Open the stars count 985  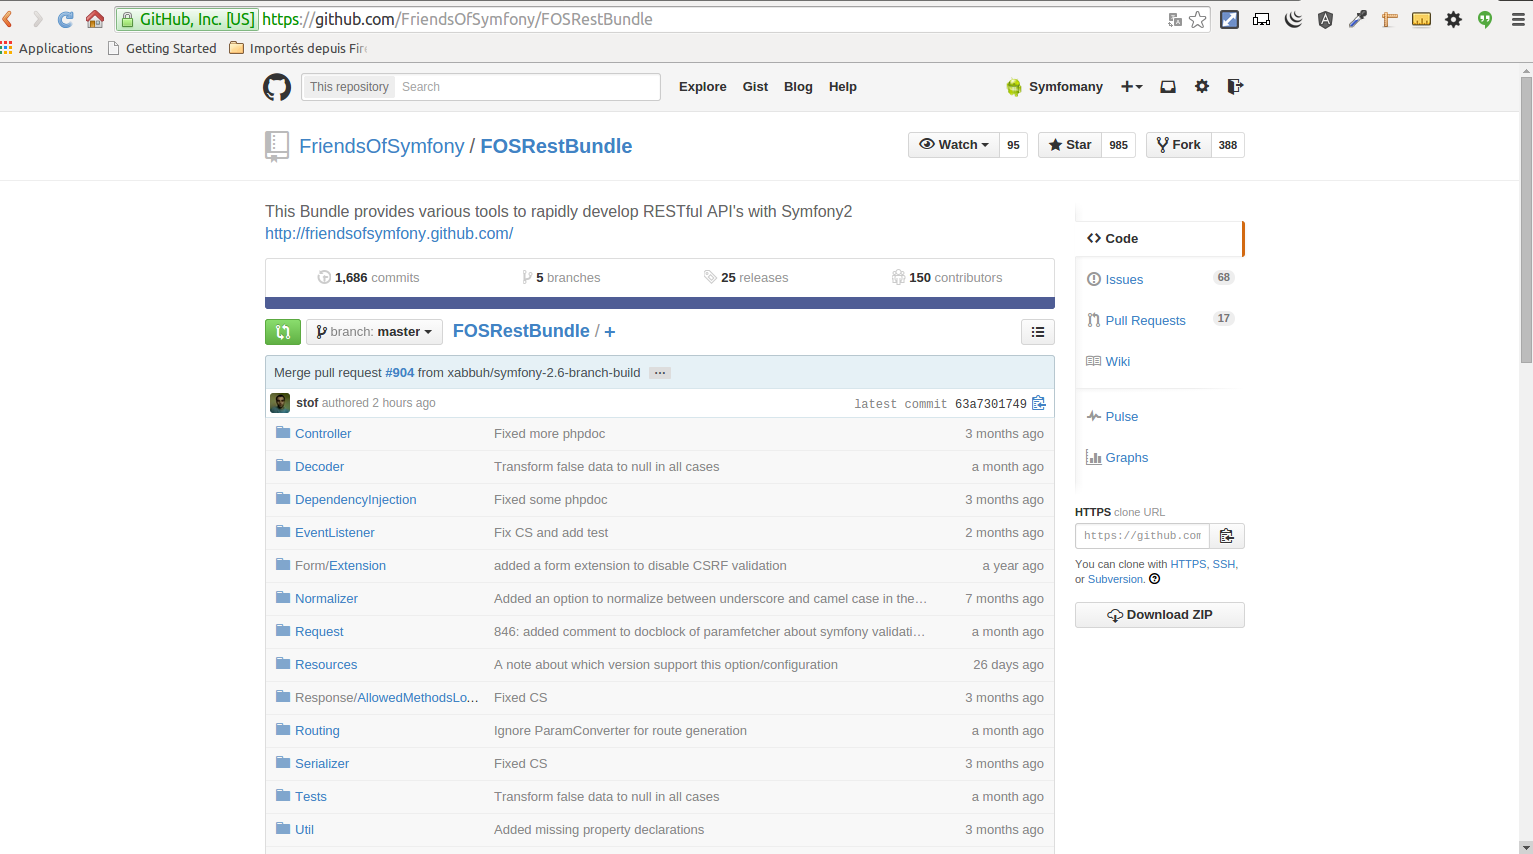click(1119, 145)
